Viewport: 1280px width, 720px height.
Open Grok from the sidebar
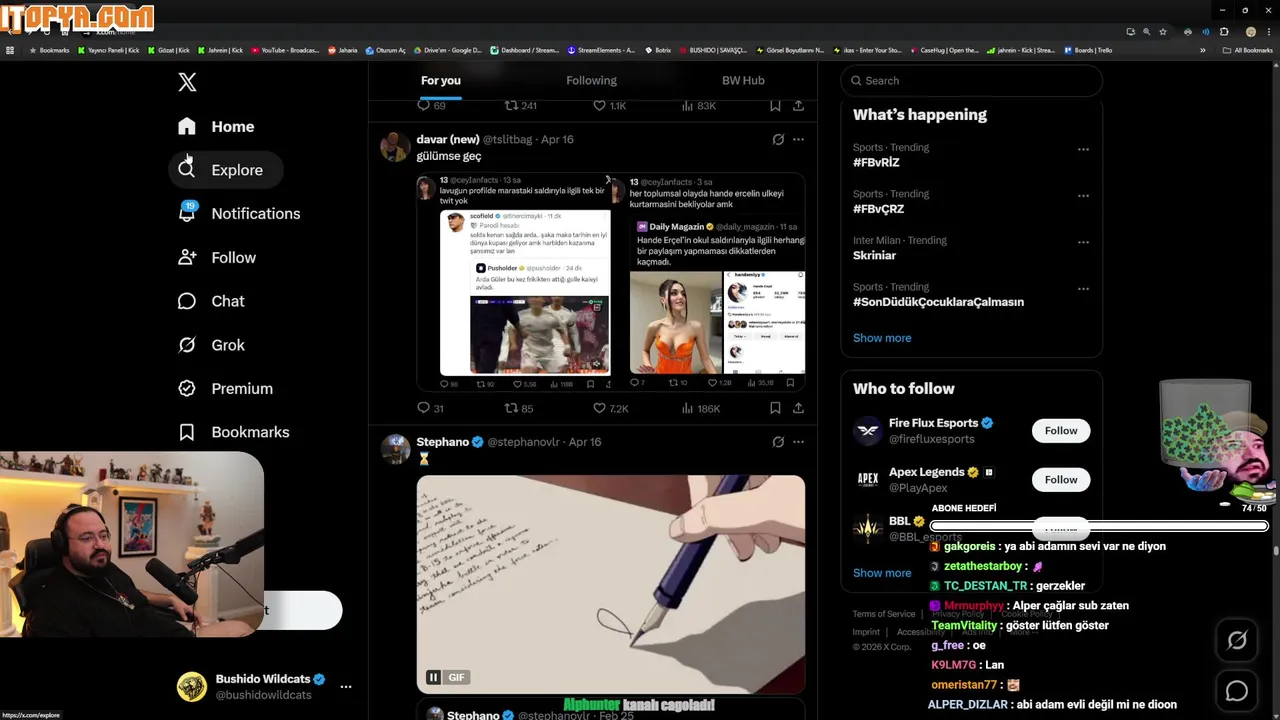(211, 345)
